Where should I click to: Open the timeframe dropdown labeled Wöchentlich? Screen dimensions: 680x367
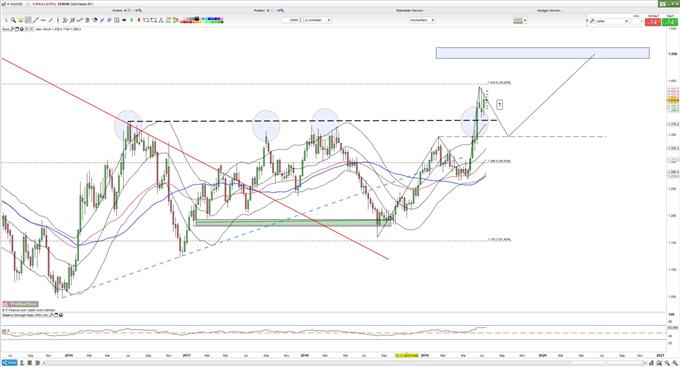click(422, 20)
